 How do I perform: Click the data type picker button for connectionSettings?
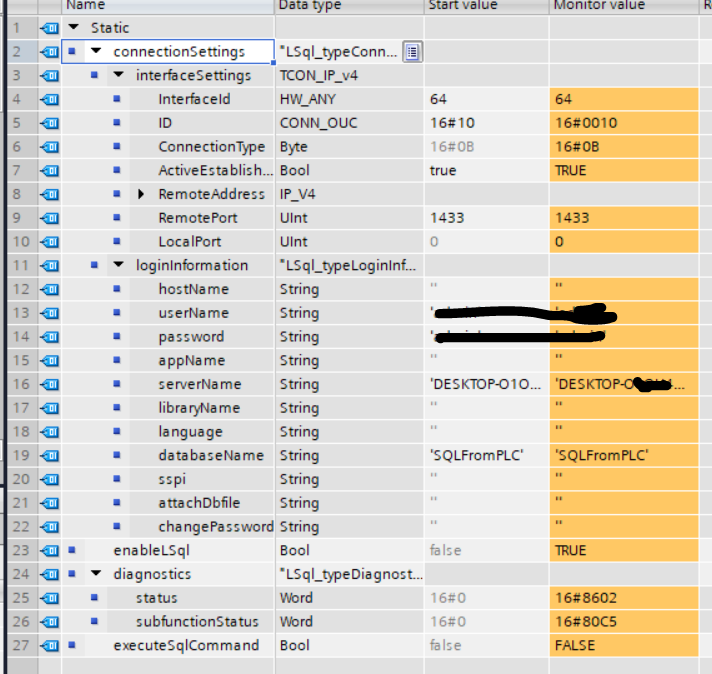click(412, 51)
